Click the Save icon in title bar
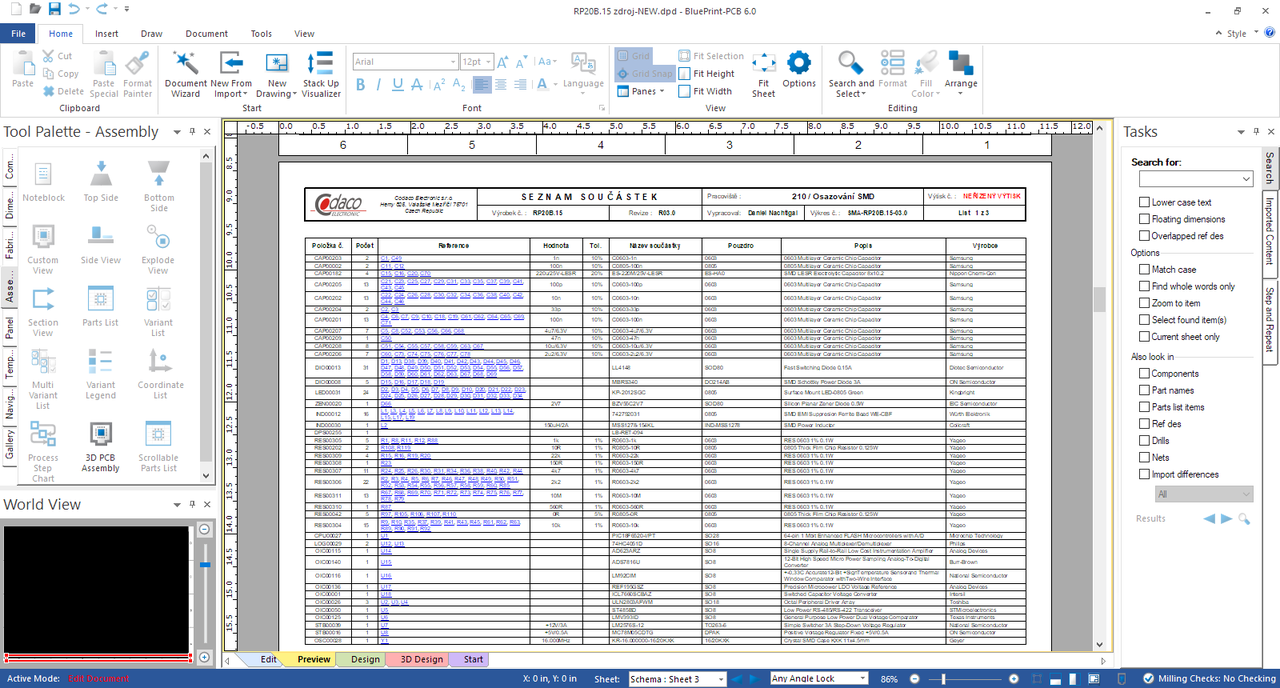1280x688 pixels. (x=55, y=9)
